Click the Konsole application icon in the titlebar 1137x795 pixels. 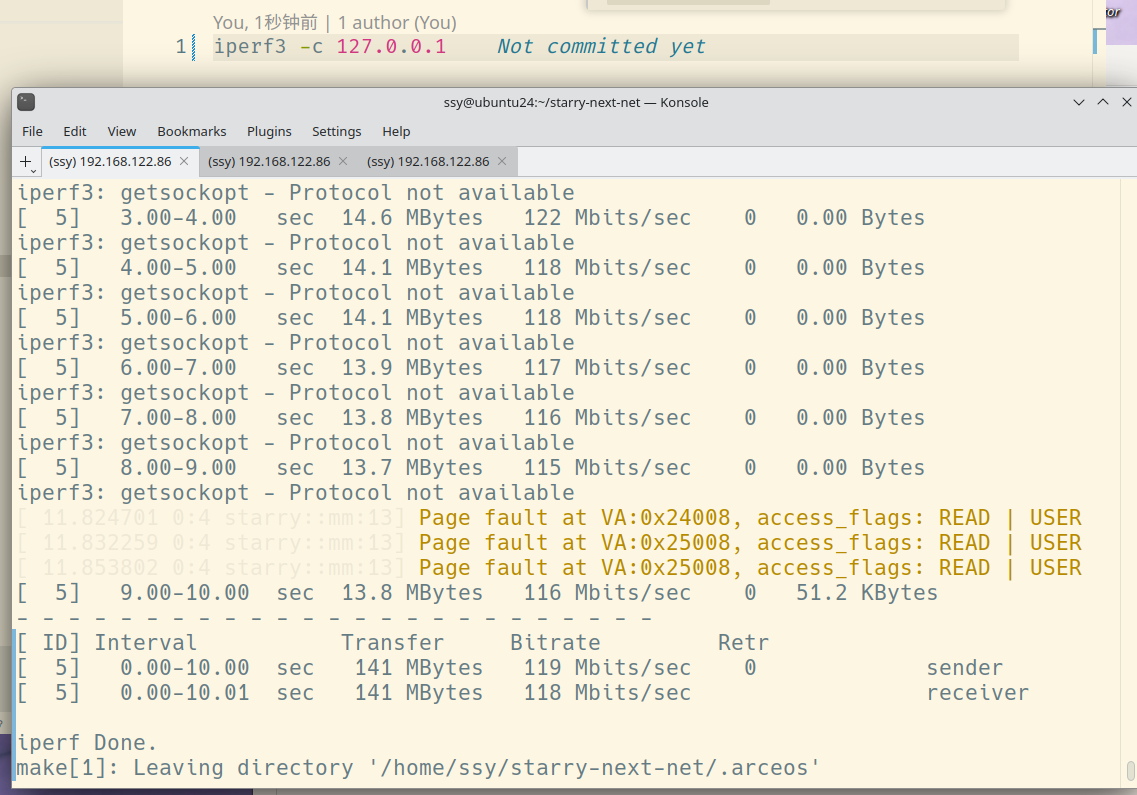(24, 101)
